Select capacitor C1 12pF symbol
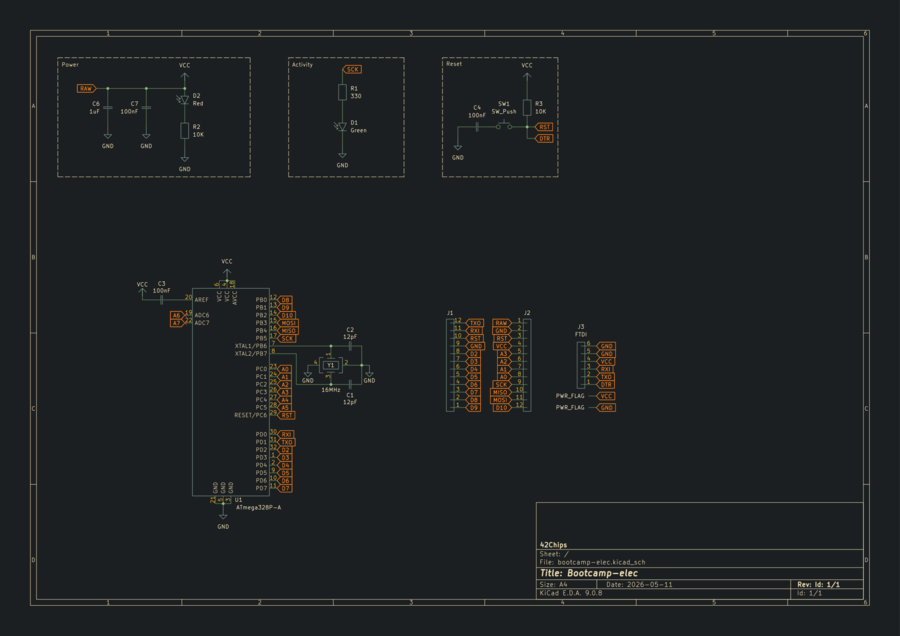This screenshot has height=636, width=900. click(x=350, y=385)
